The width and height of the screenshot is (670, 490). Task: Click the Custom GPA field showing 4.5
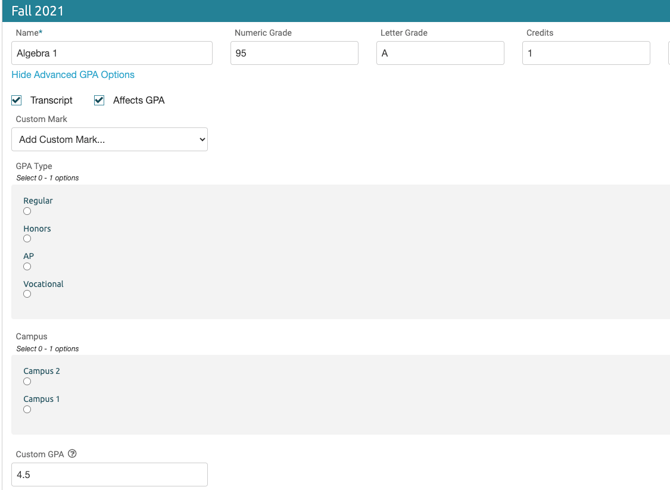(x=109, y=475)
